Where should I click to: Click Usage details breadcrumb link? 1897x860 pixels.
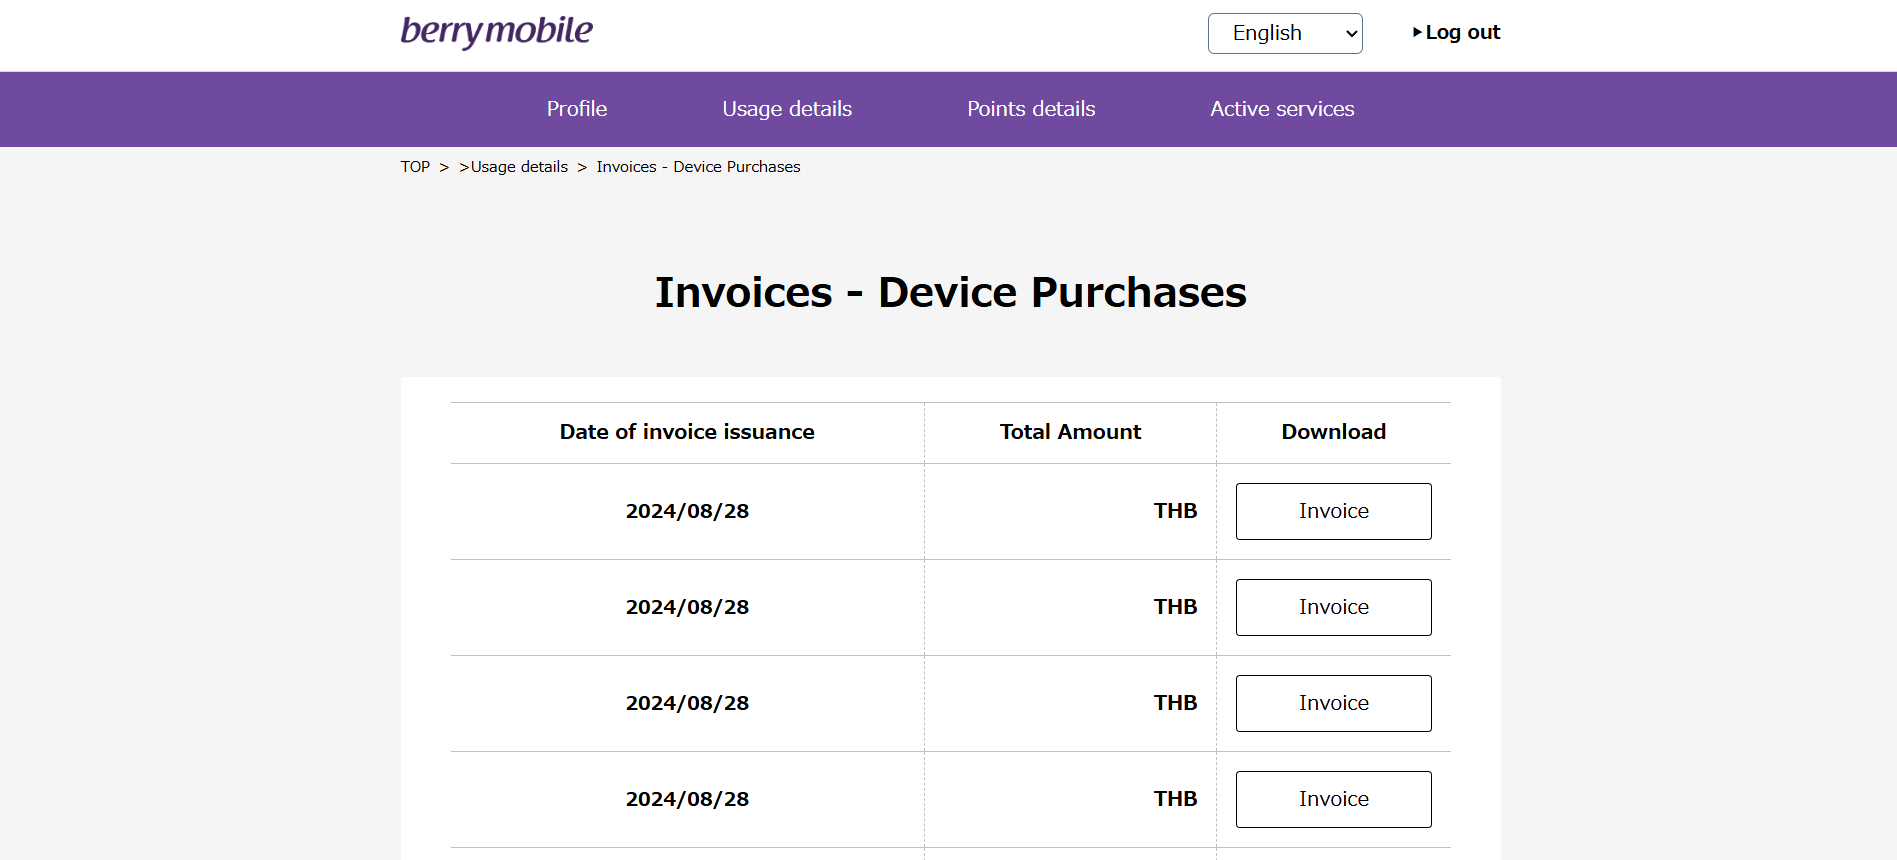point(519,167)
